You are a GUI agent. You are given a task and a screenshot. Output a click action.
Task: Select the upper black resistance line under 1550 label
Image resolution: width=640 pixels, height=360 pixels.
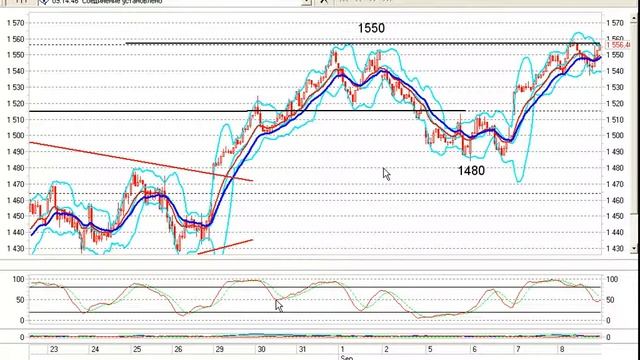tap(362, 43)
